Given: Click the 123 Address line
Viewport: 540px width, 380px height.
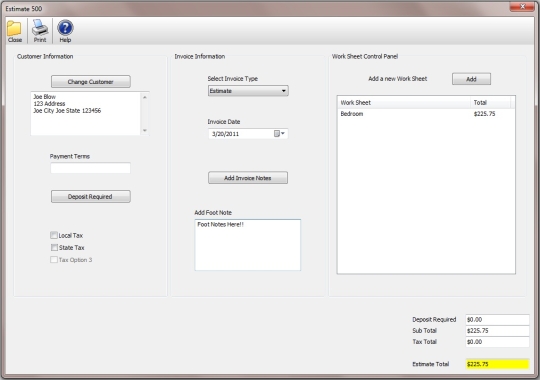Looking at the screenshot, I should pyautogui.click(x=49, y=104).
